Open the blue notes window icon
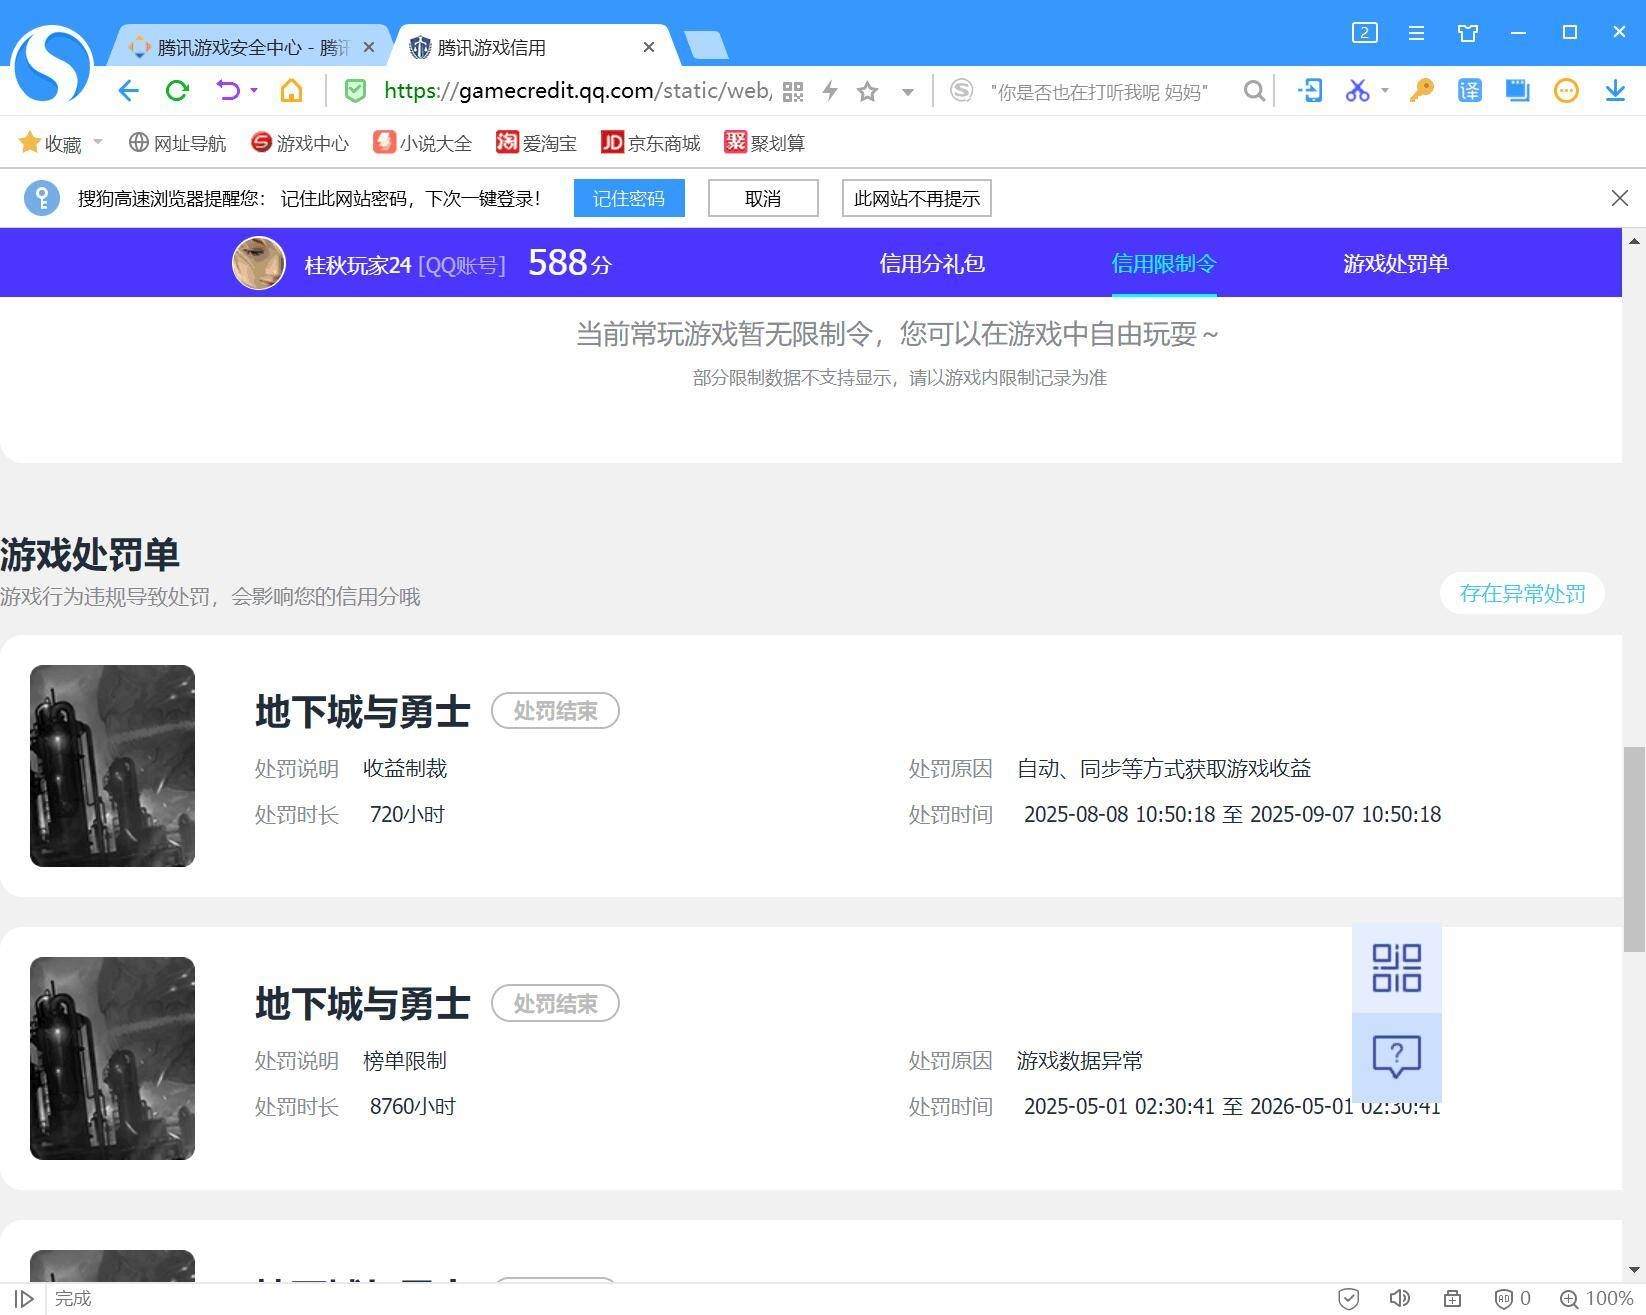The height and width of the screenshot is (1315, 1646). pyautogui.click(x=1518, y=91)
